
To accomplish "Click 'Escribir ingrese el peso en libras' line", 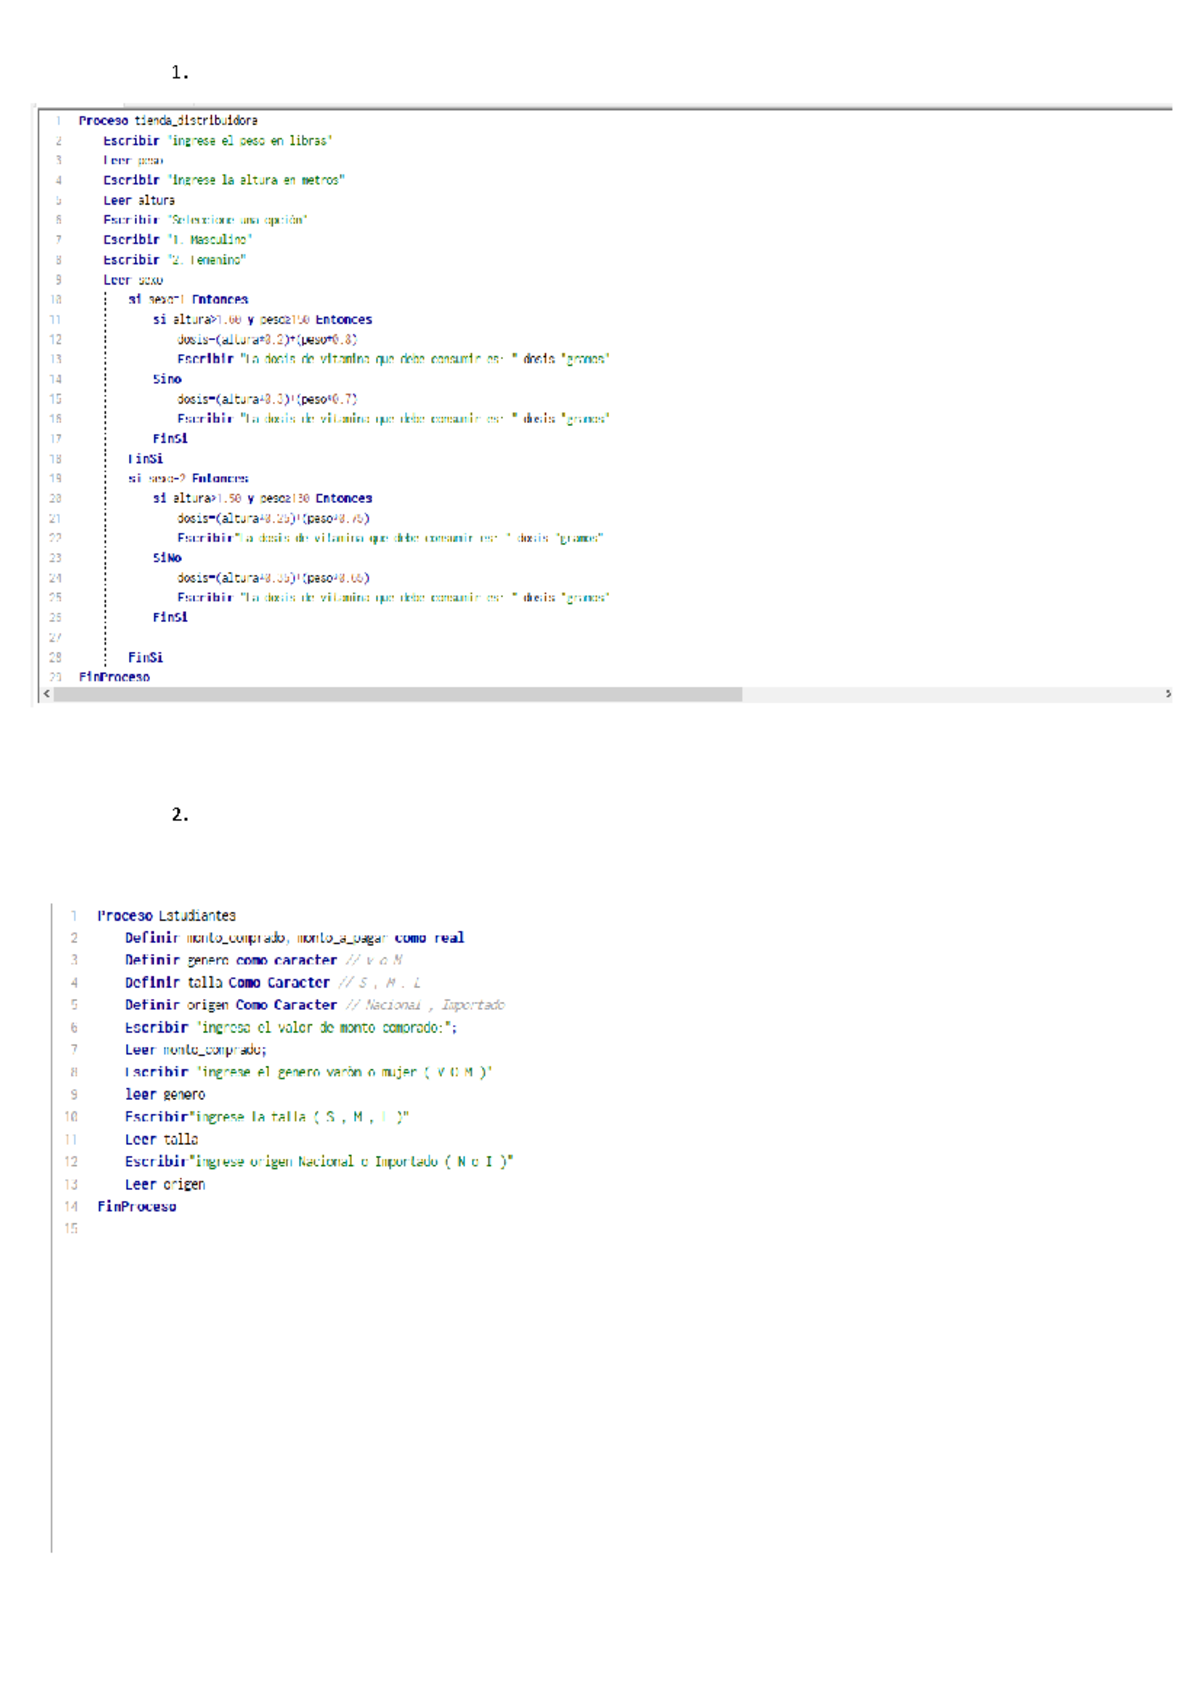I will tap(217, 141).
